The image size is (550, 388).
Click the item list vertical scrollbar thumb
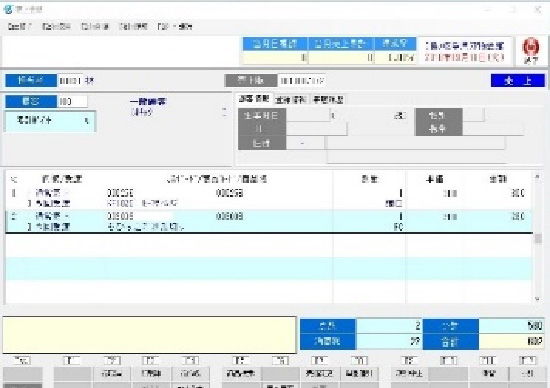537,239
